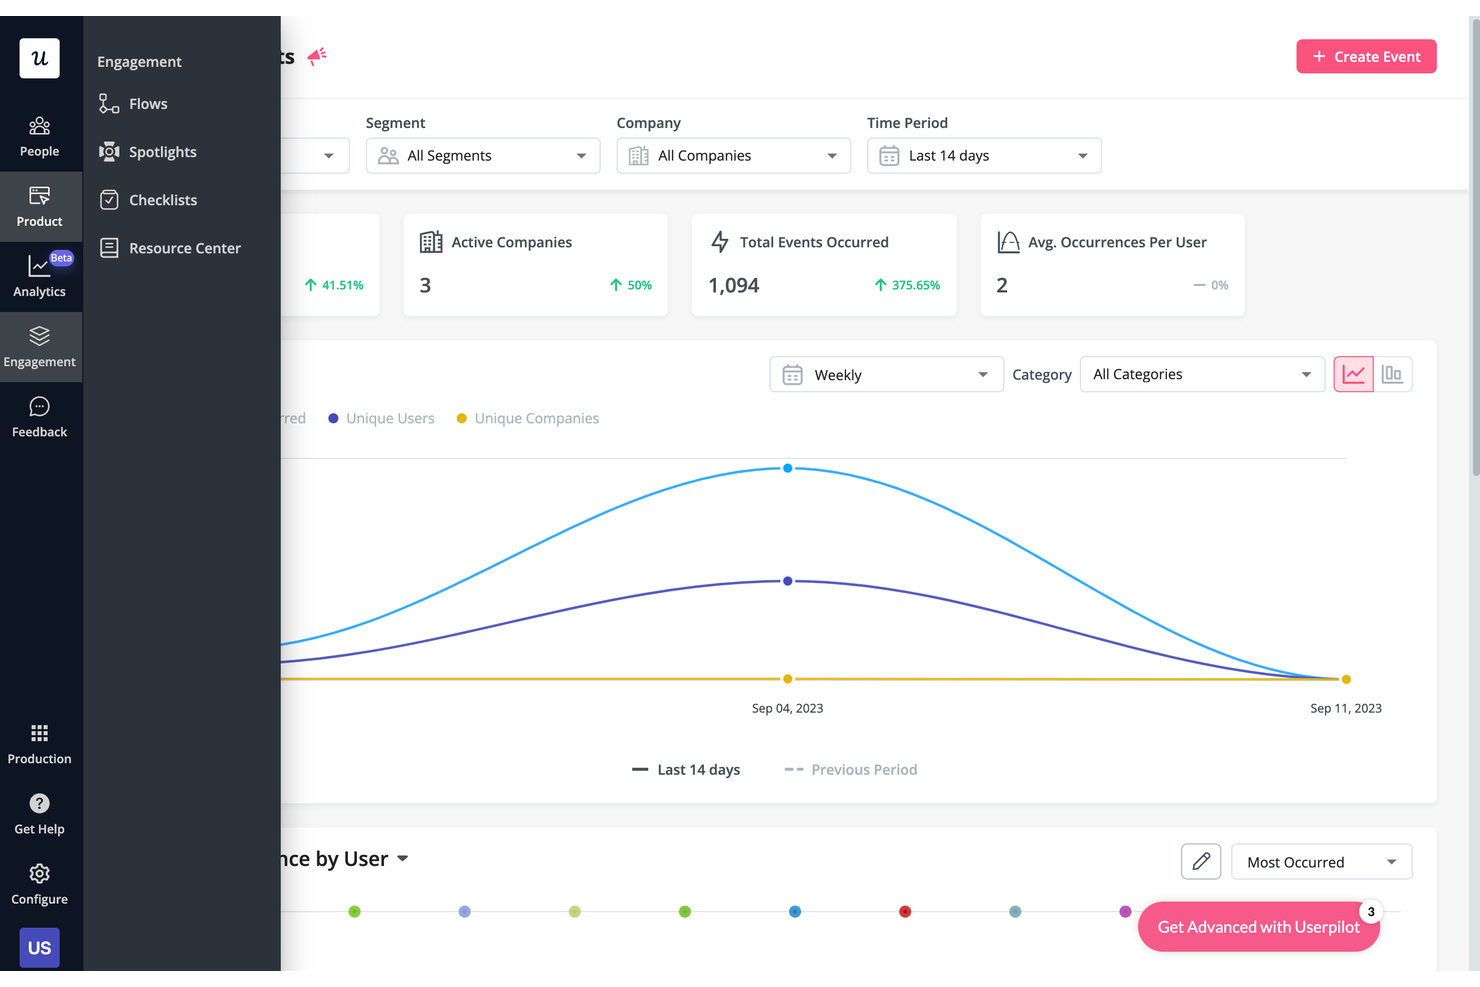1480x987 pixels.
Task: Select the line chart view toggle
Action: (1353, 373)
